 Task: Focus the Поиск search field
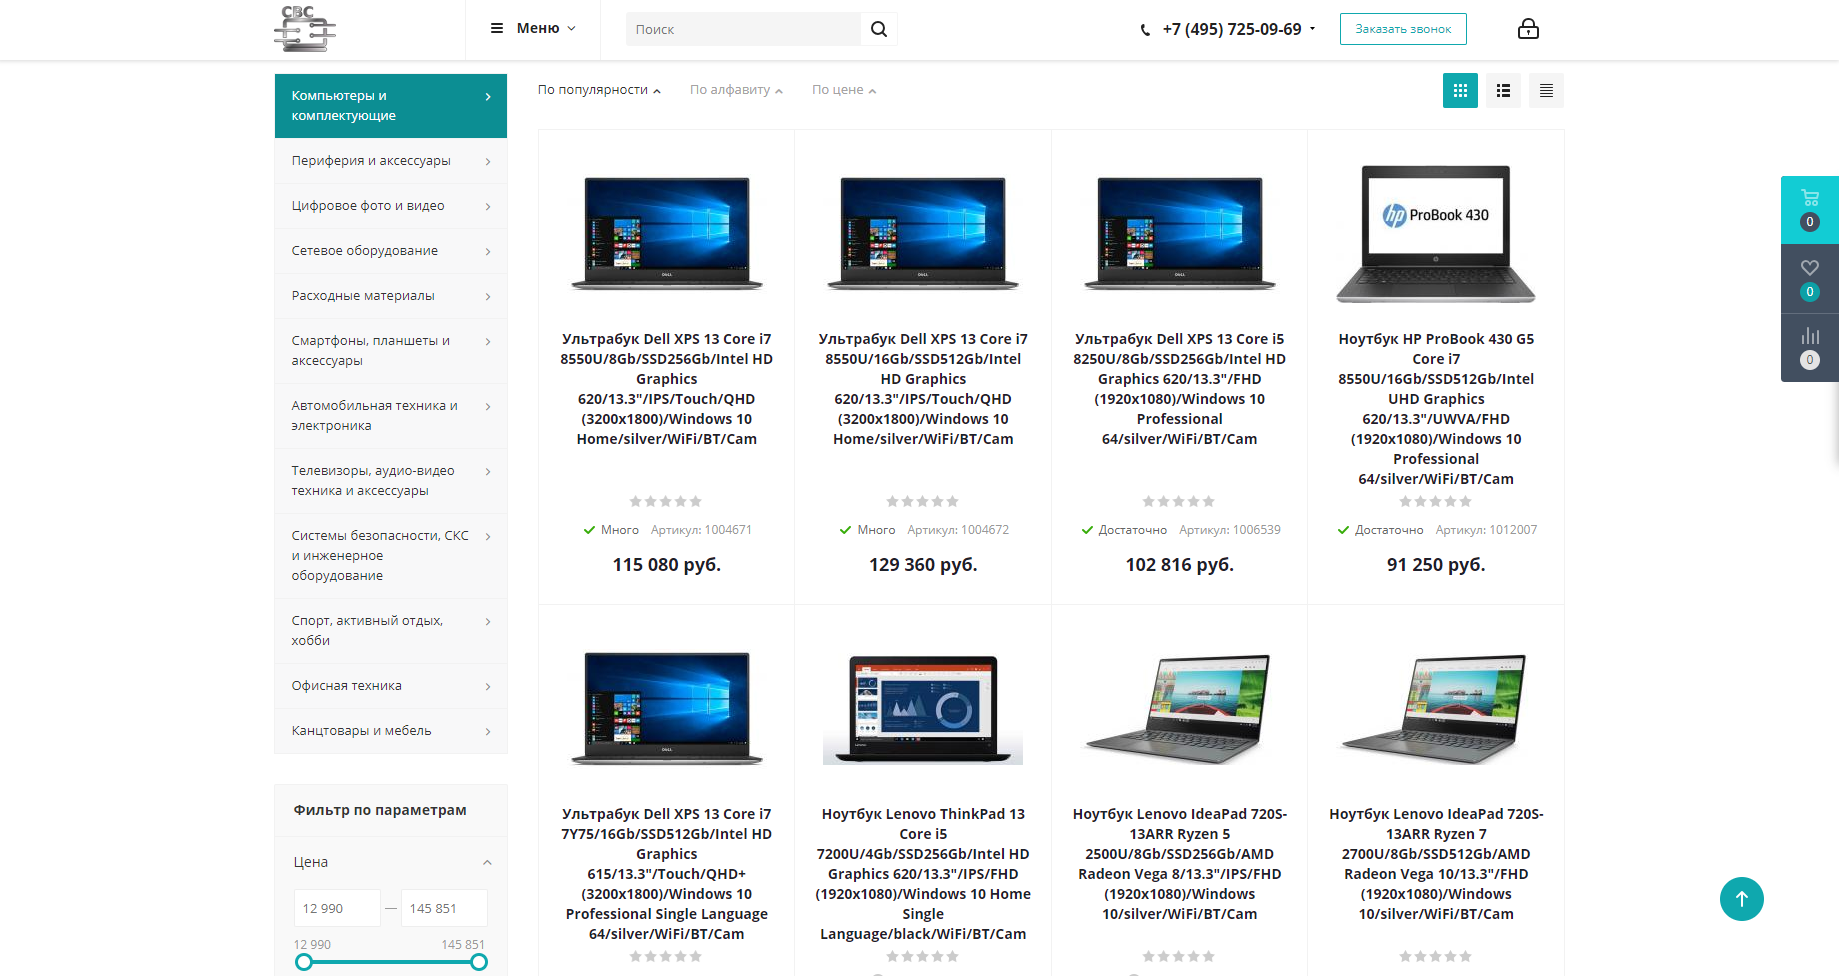(x=743, y=29)
